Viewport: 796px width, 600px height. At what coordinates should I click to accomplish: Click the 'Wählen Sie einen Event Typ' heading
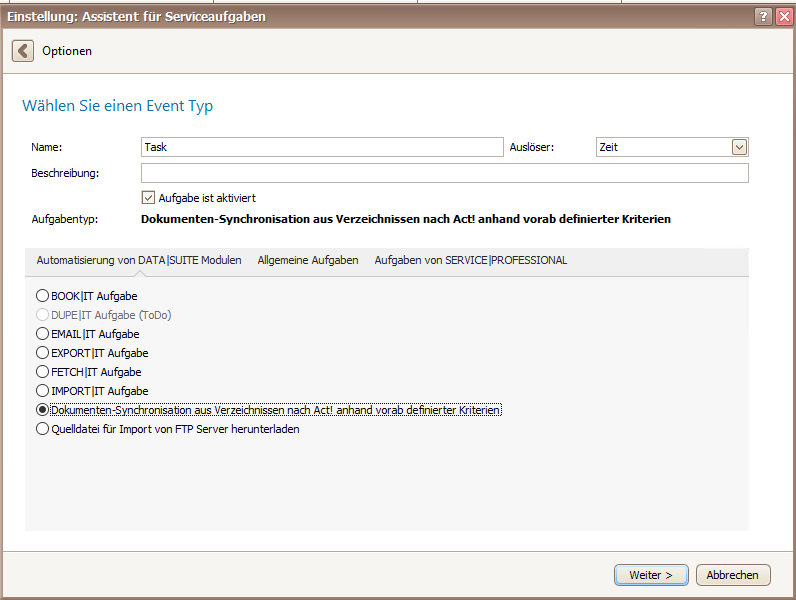tap(118, 106)
